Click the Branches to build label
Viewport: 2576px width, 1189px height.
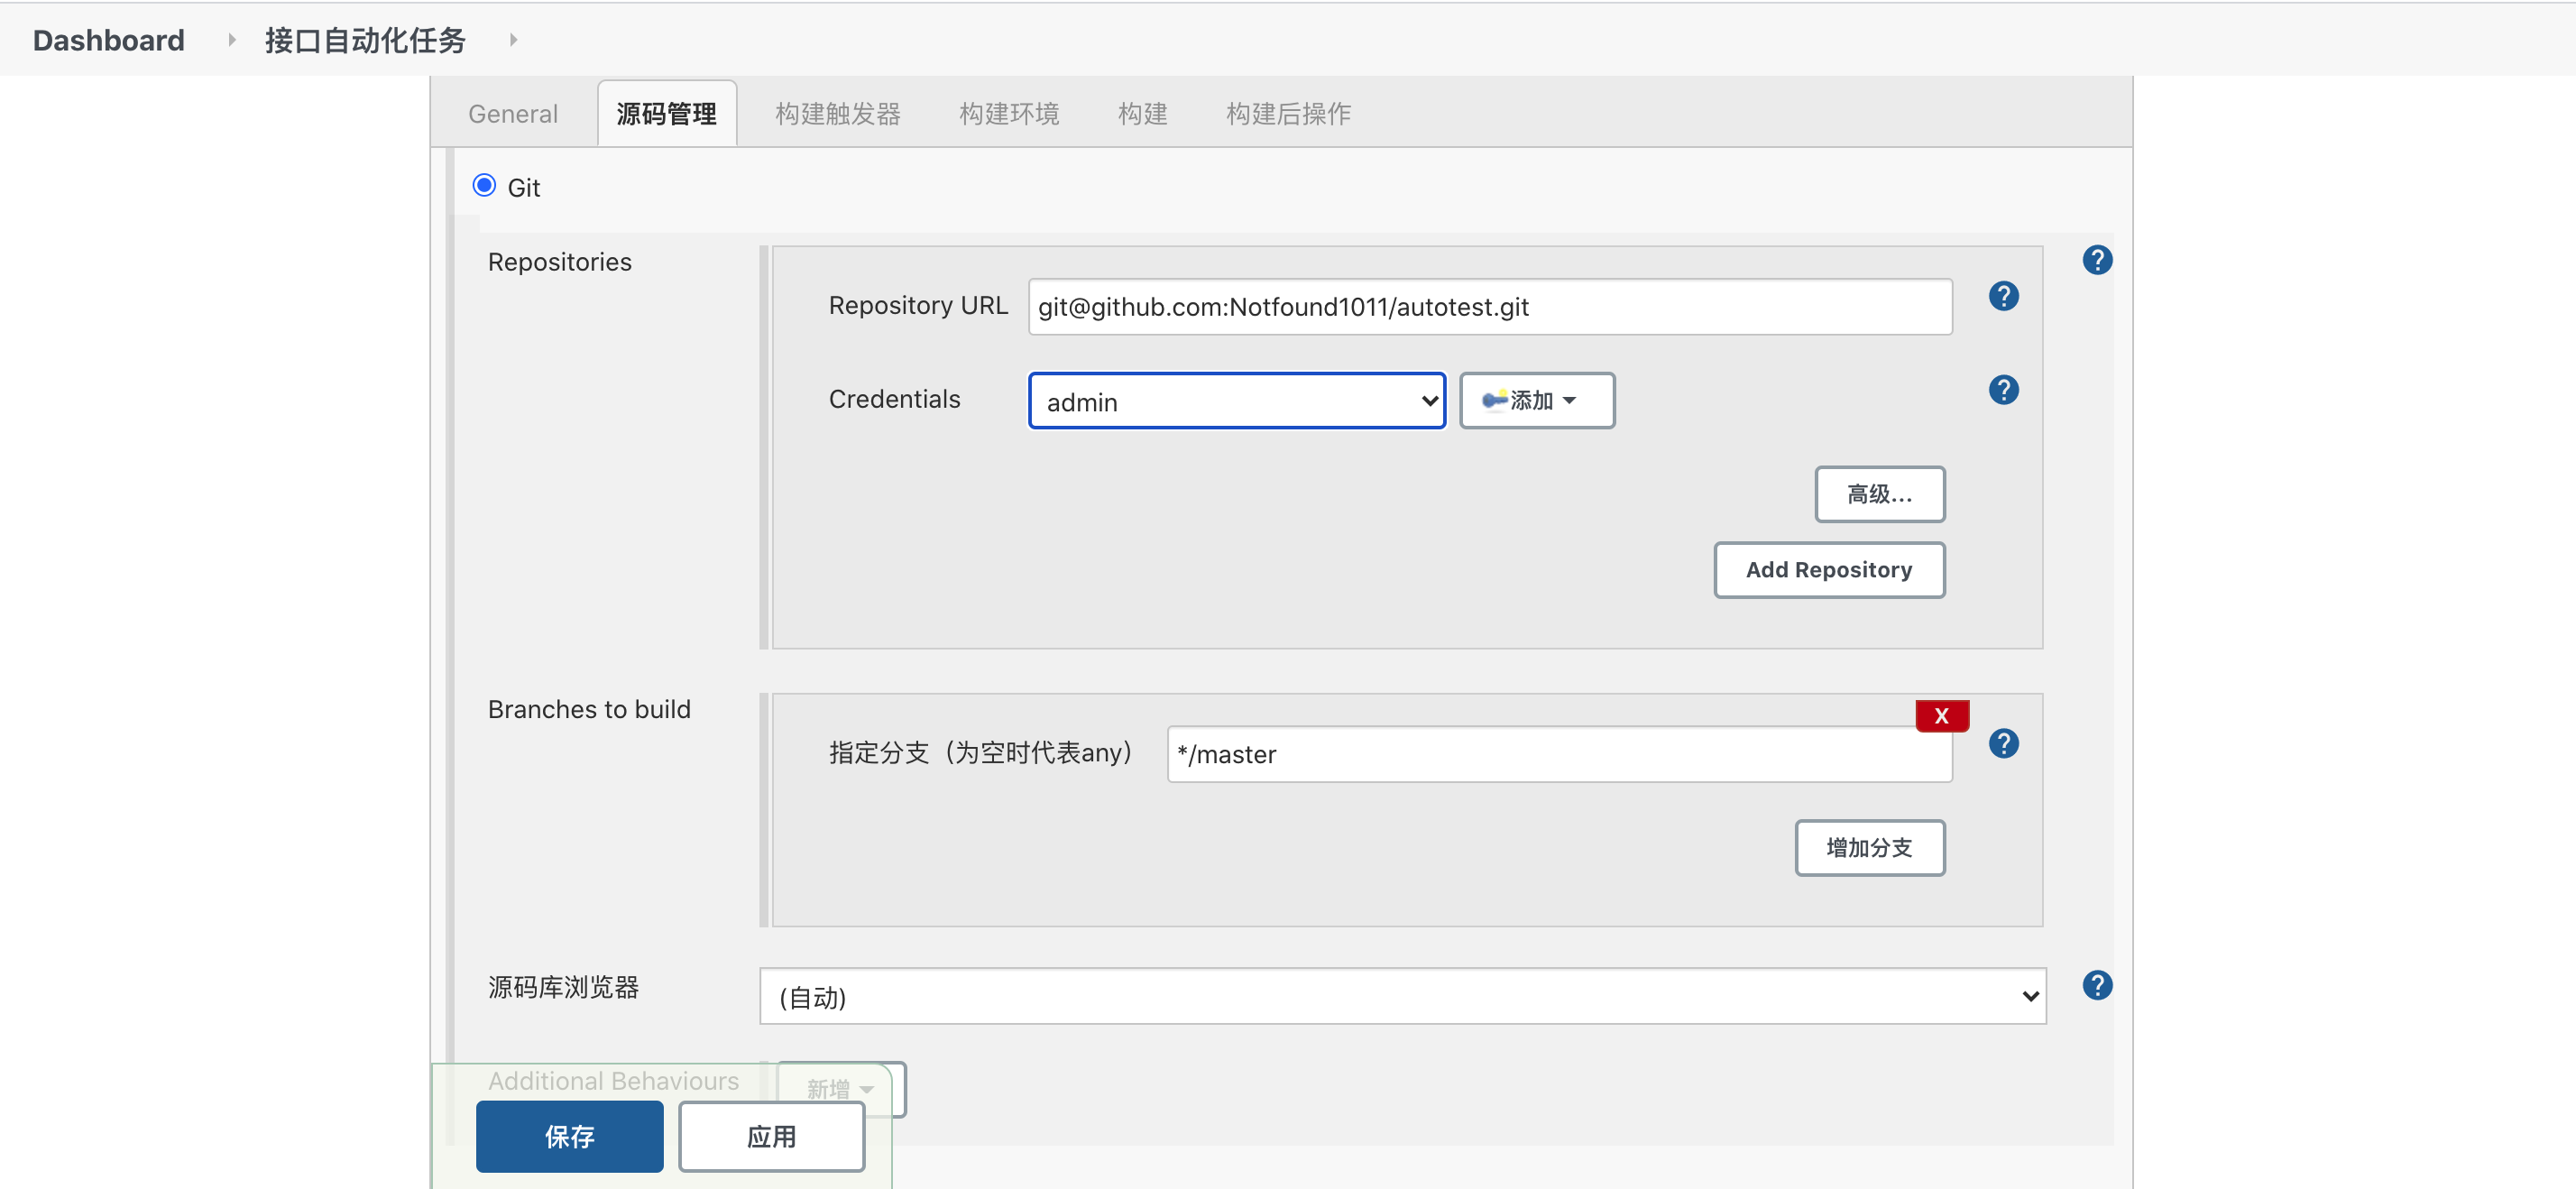[x=589, y=709]
